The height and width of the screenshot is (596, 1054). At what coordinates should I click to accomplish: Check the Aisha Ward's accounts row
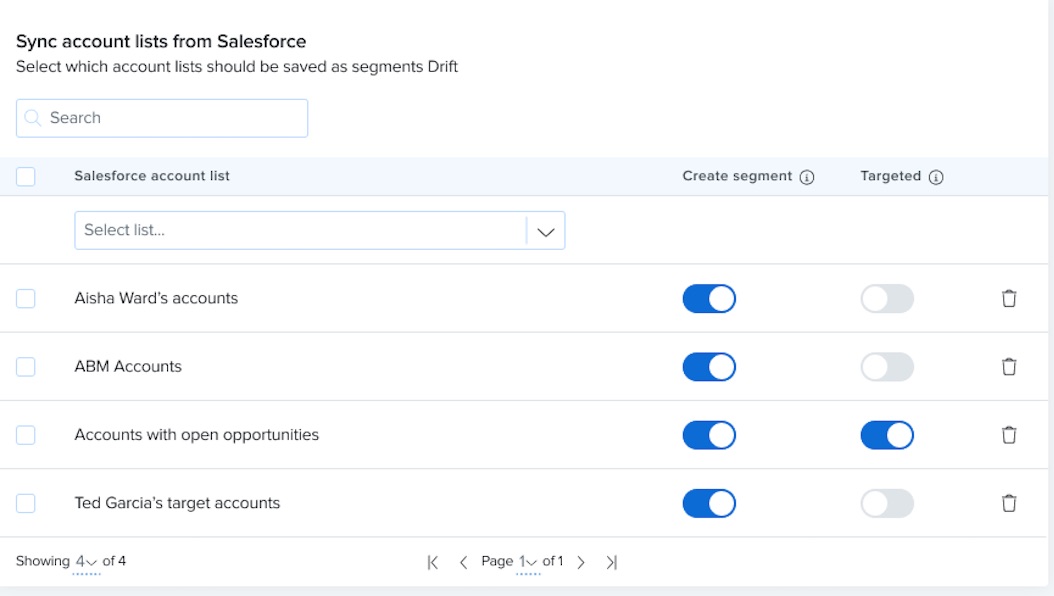tap(26, 298)
